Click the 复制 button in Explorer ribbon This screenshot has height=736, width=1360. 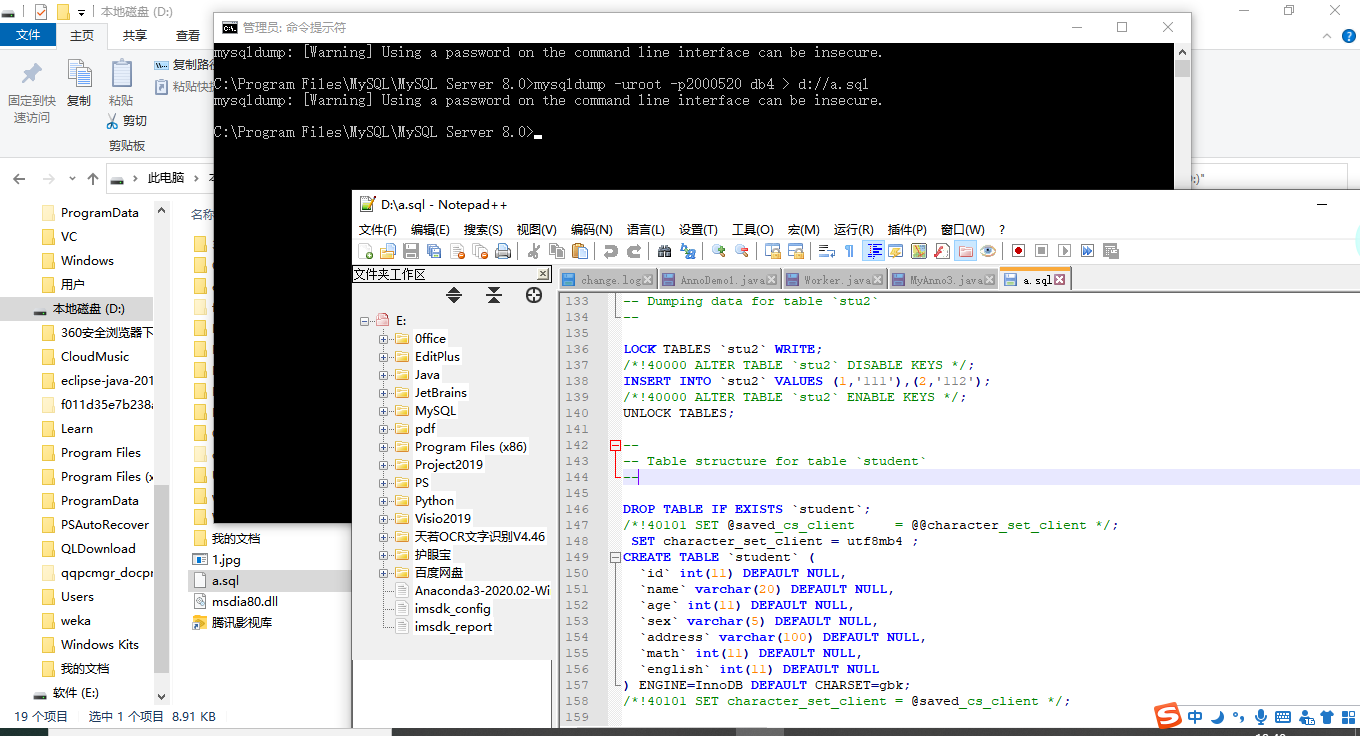click(x=79, y=83)
